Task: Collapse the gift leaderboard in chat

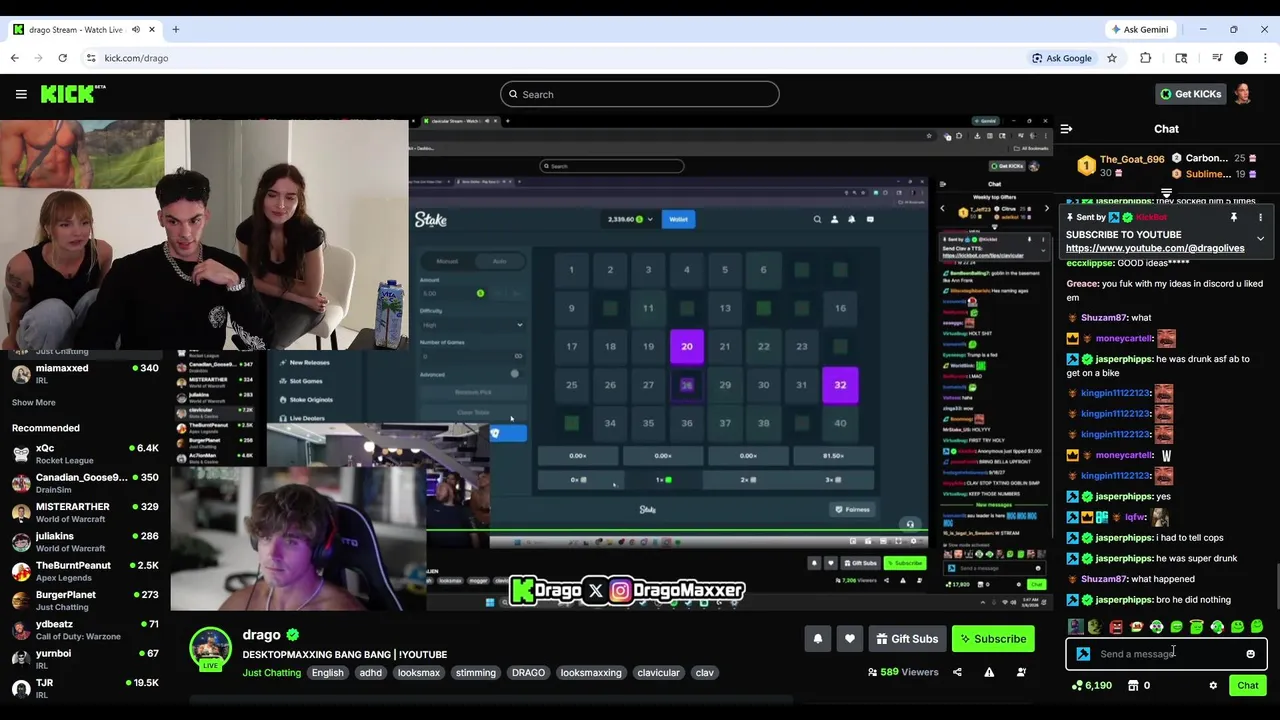Action: pyautogui.click(x=1166, y=193)
